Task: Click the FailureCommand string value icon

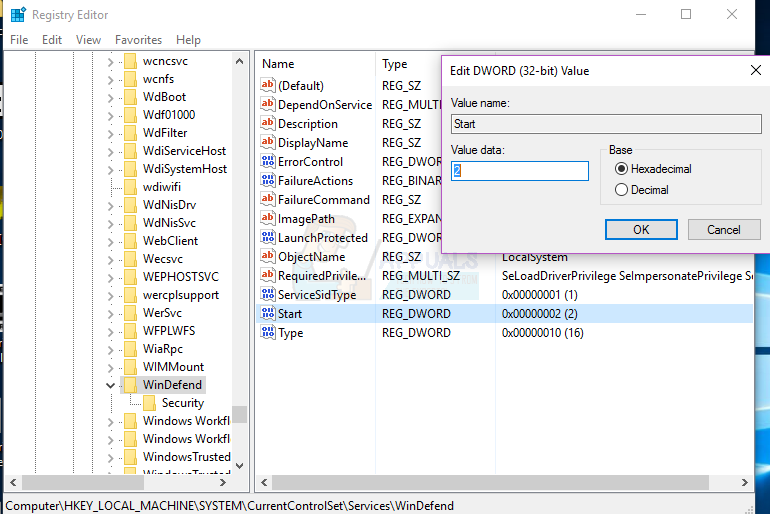Action: click(x=268, y=199)
